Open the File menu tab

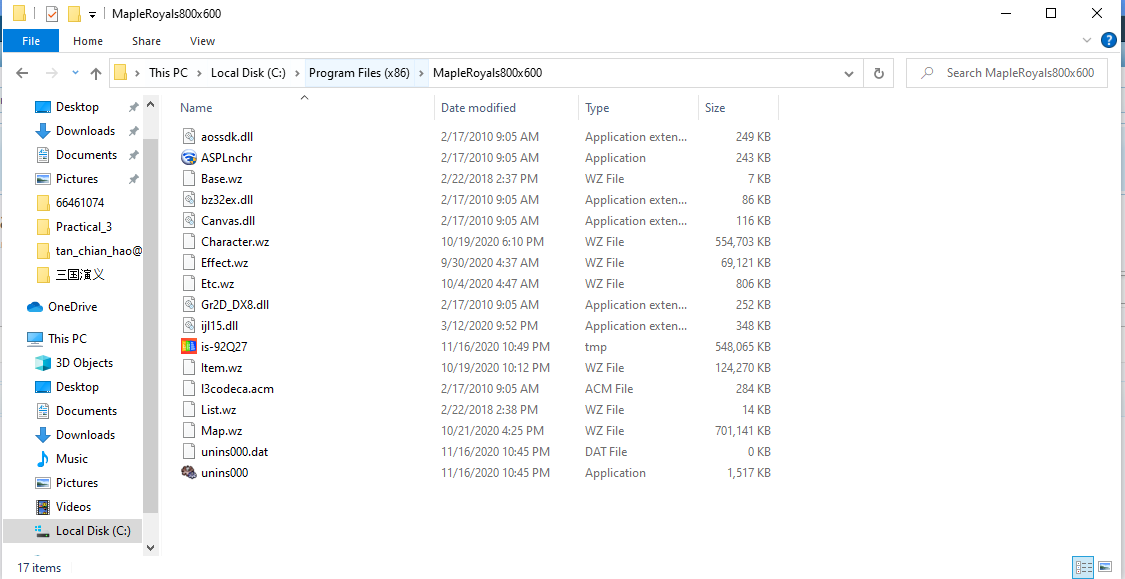click(31, 41)
